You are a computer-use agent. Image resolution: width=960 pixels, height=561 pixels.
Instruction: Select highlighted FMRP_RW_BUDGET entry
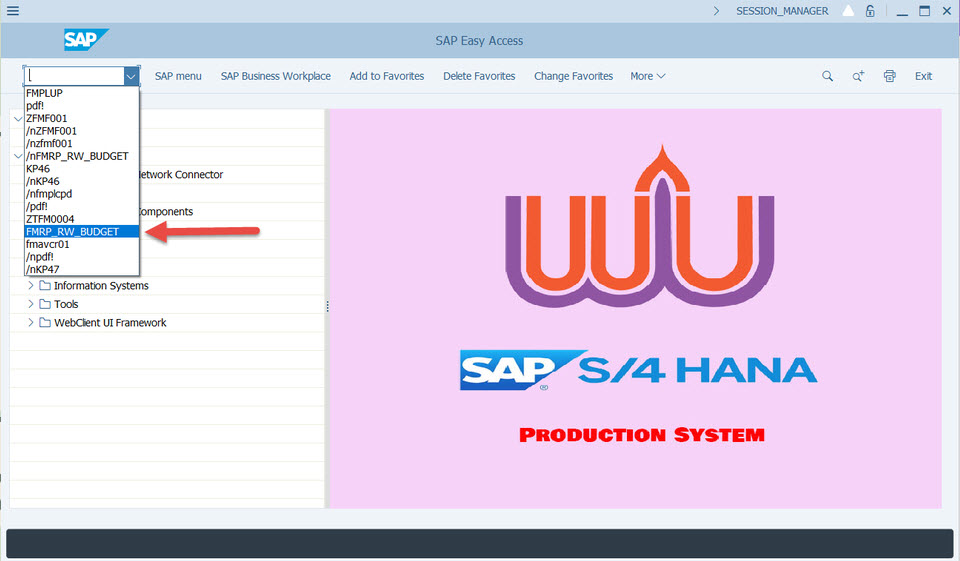pyautogui.click(x=82, y=232)
